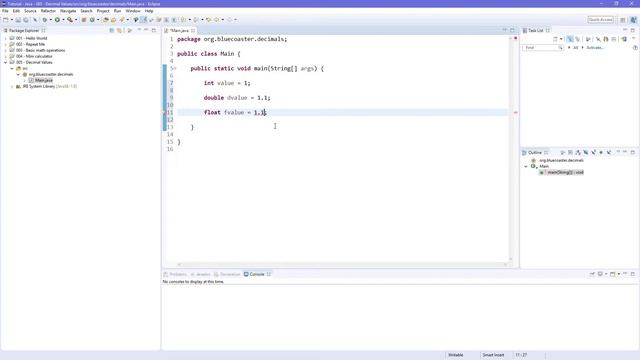The image size is (640, 360).
Task: Collapse the Main class in Outline
Action: coord(526,167)
